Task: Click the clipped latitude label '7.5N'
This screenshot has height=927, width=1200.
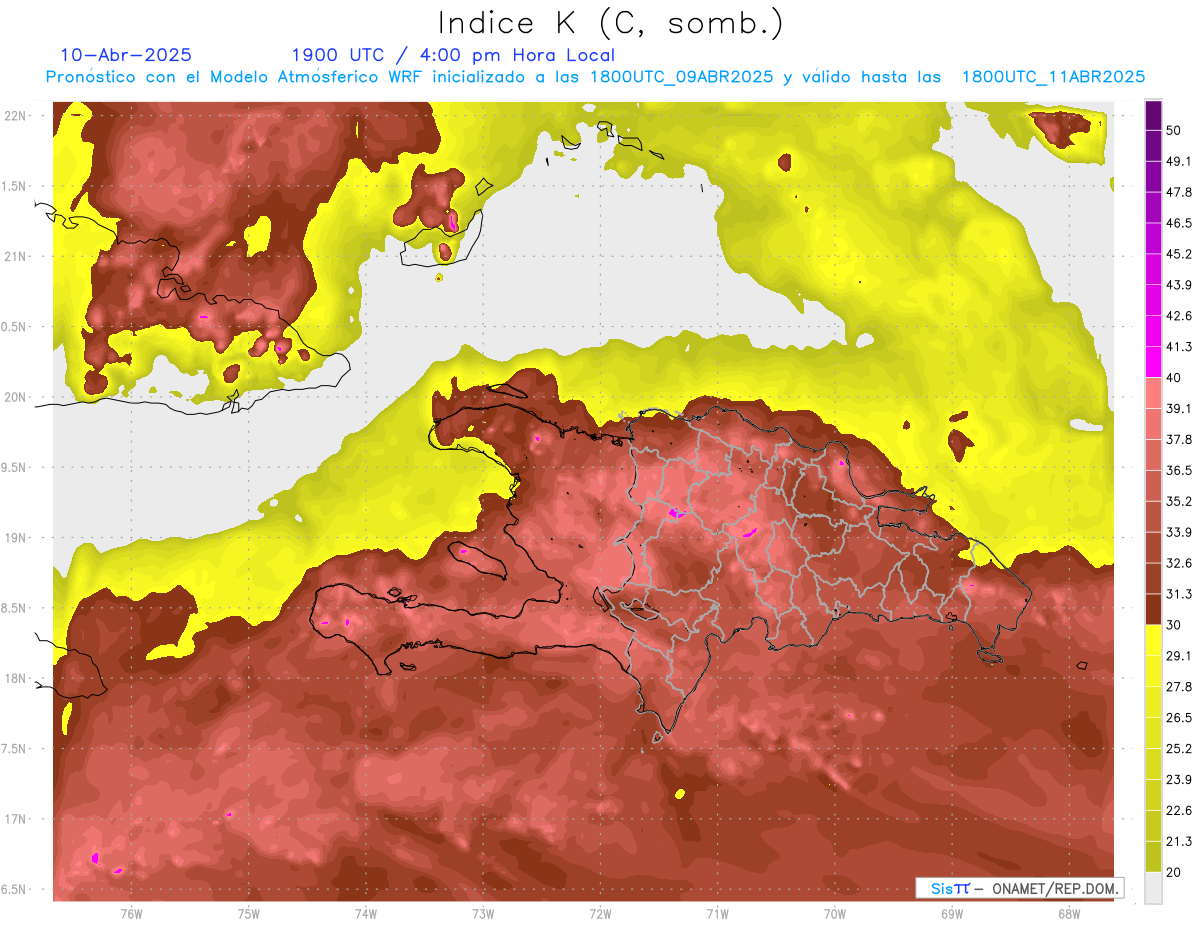Action: tap(13, 750)
